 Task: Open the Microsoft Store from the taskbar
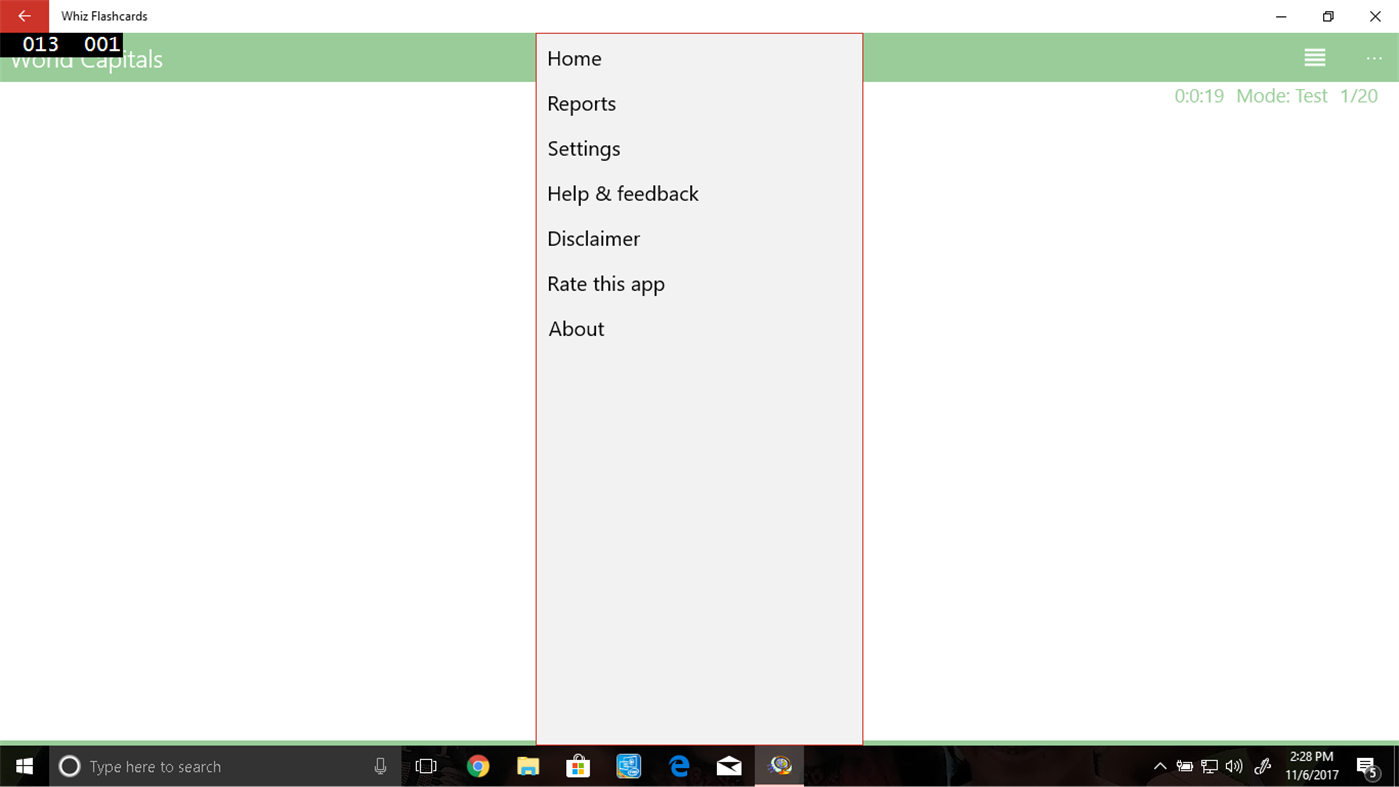pos(578,766)
